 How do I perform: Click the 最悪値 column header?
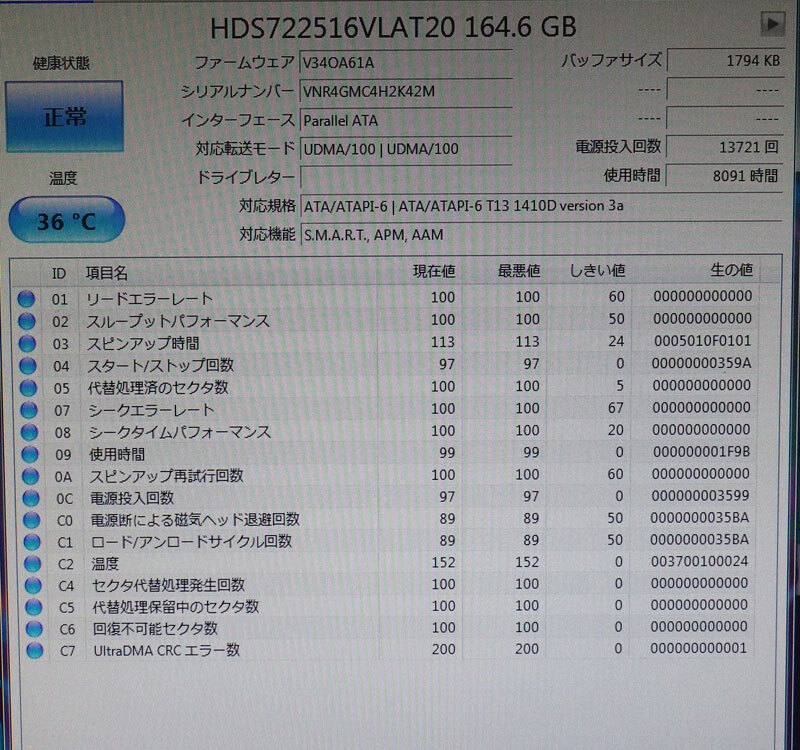(x=518, y=270)
